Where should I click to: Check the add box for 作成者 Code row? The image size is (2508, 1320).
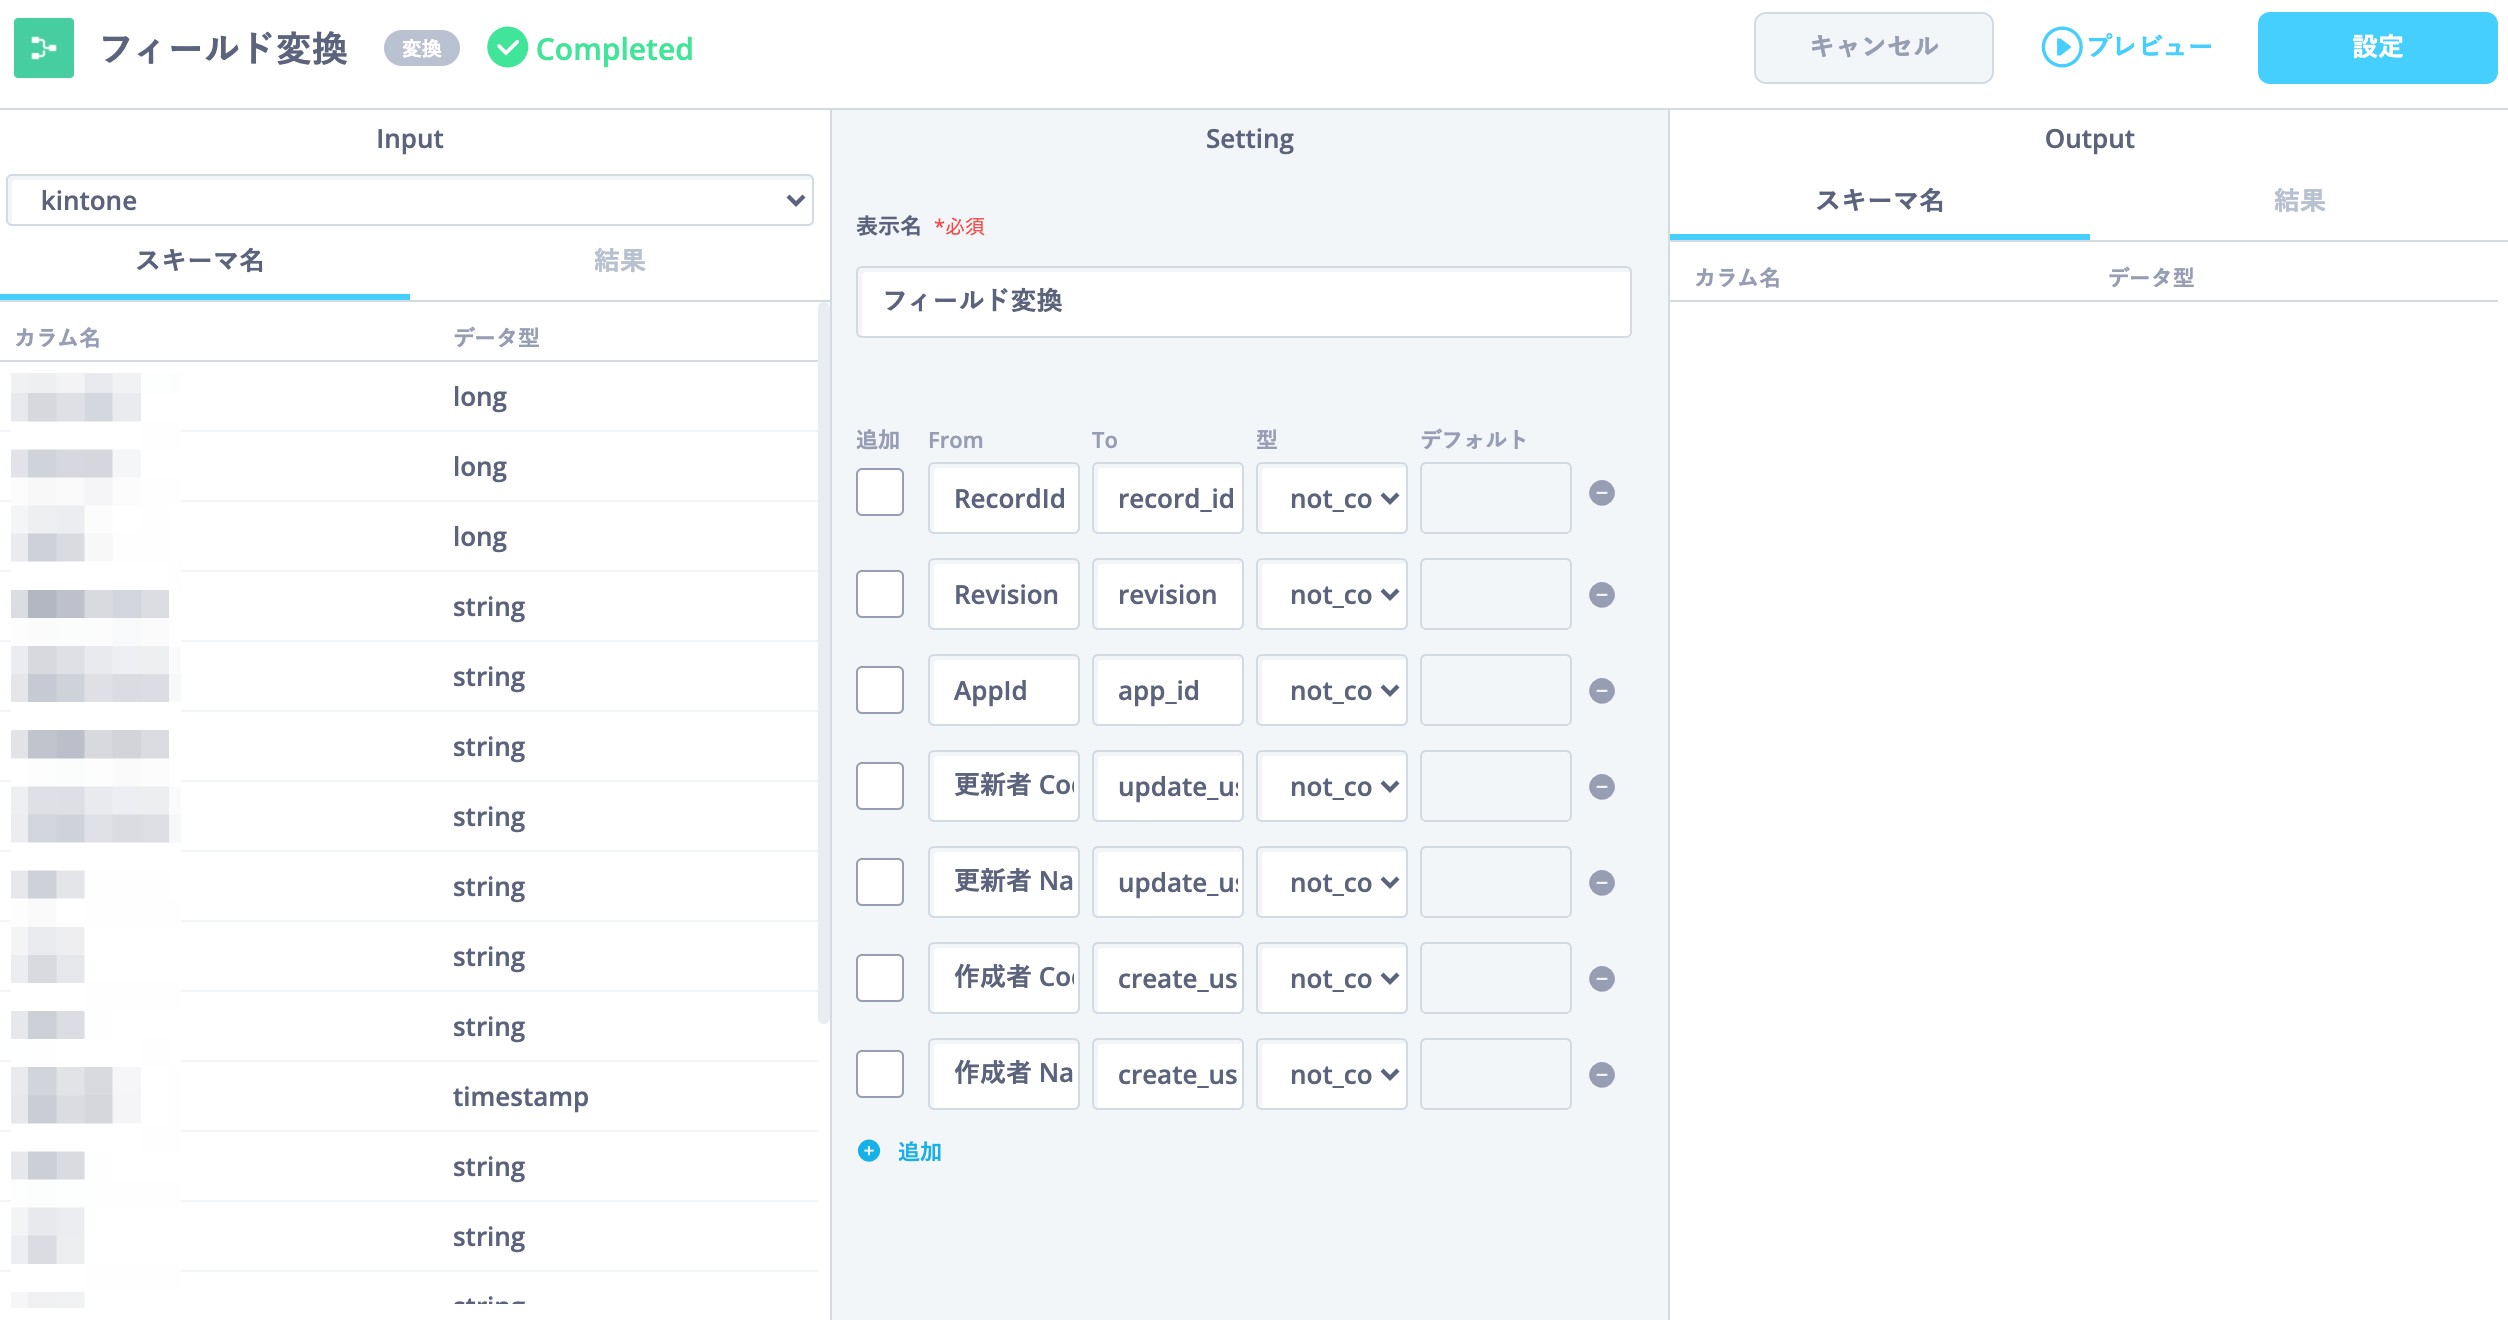coord(880,978)
